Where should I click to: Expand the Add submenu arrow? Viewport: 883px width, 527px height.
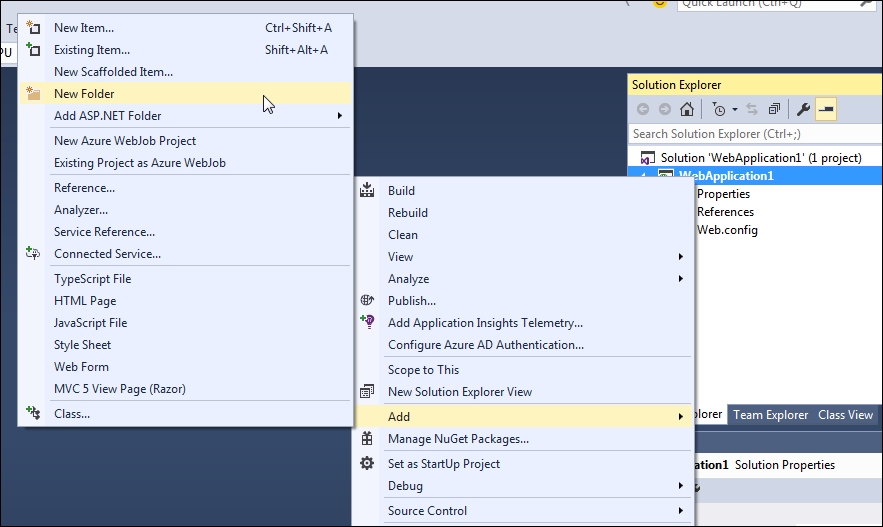(x=681, y=417)
